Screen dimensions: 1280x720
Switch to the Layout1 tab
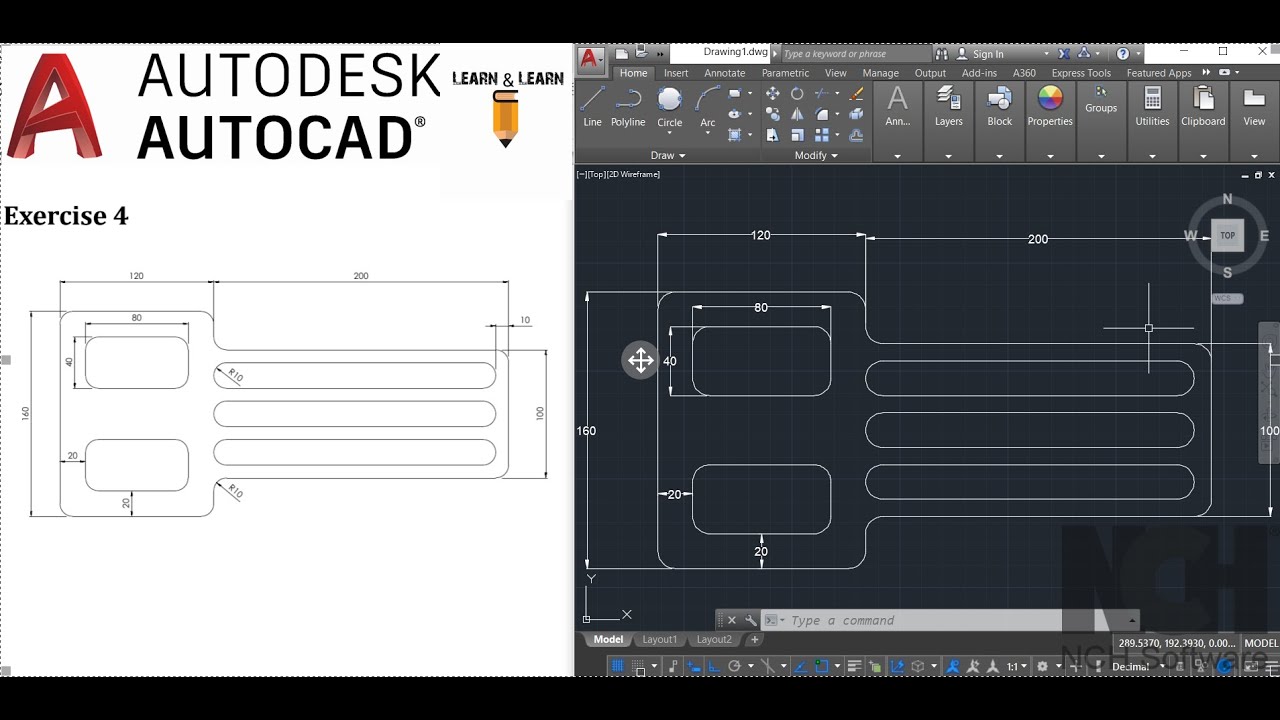(659, 640)
